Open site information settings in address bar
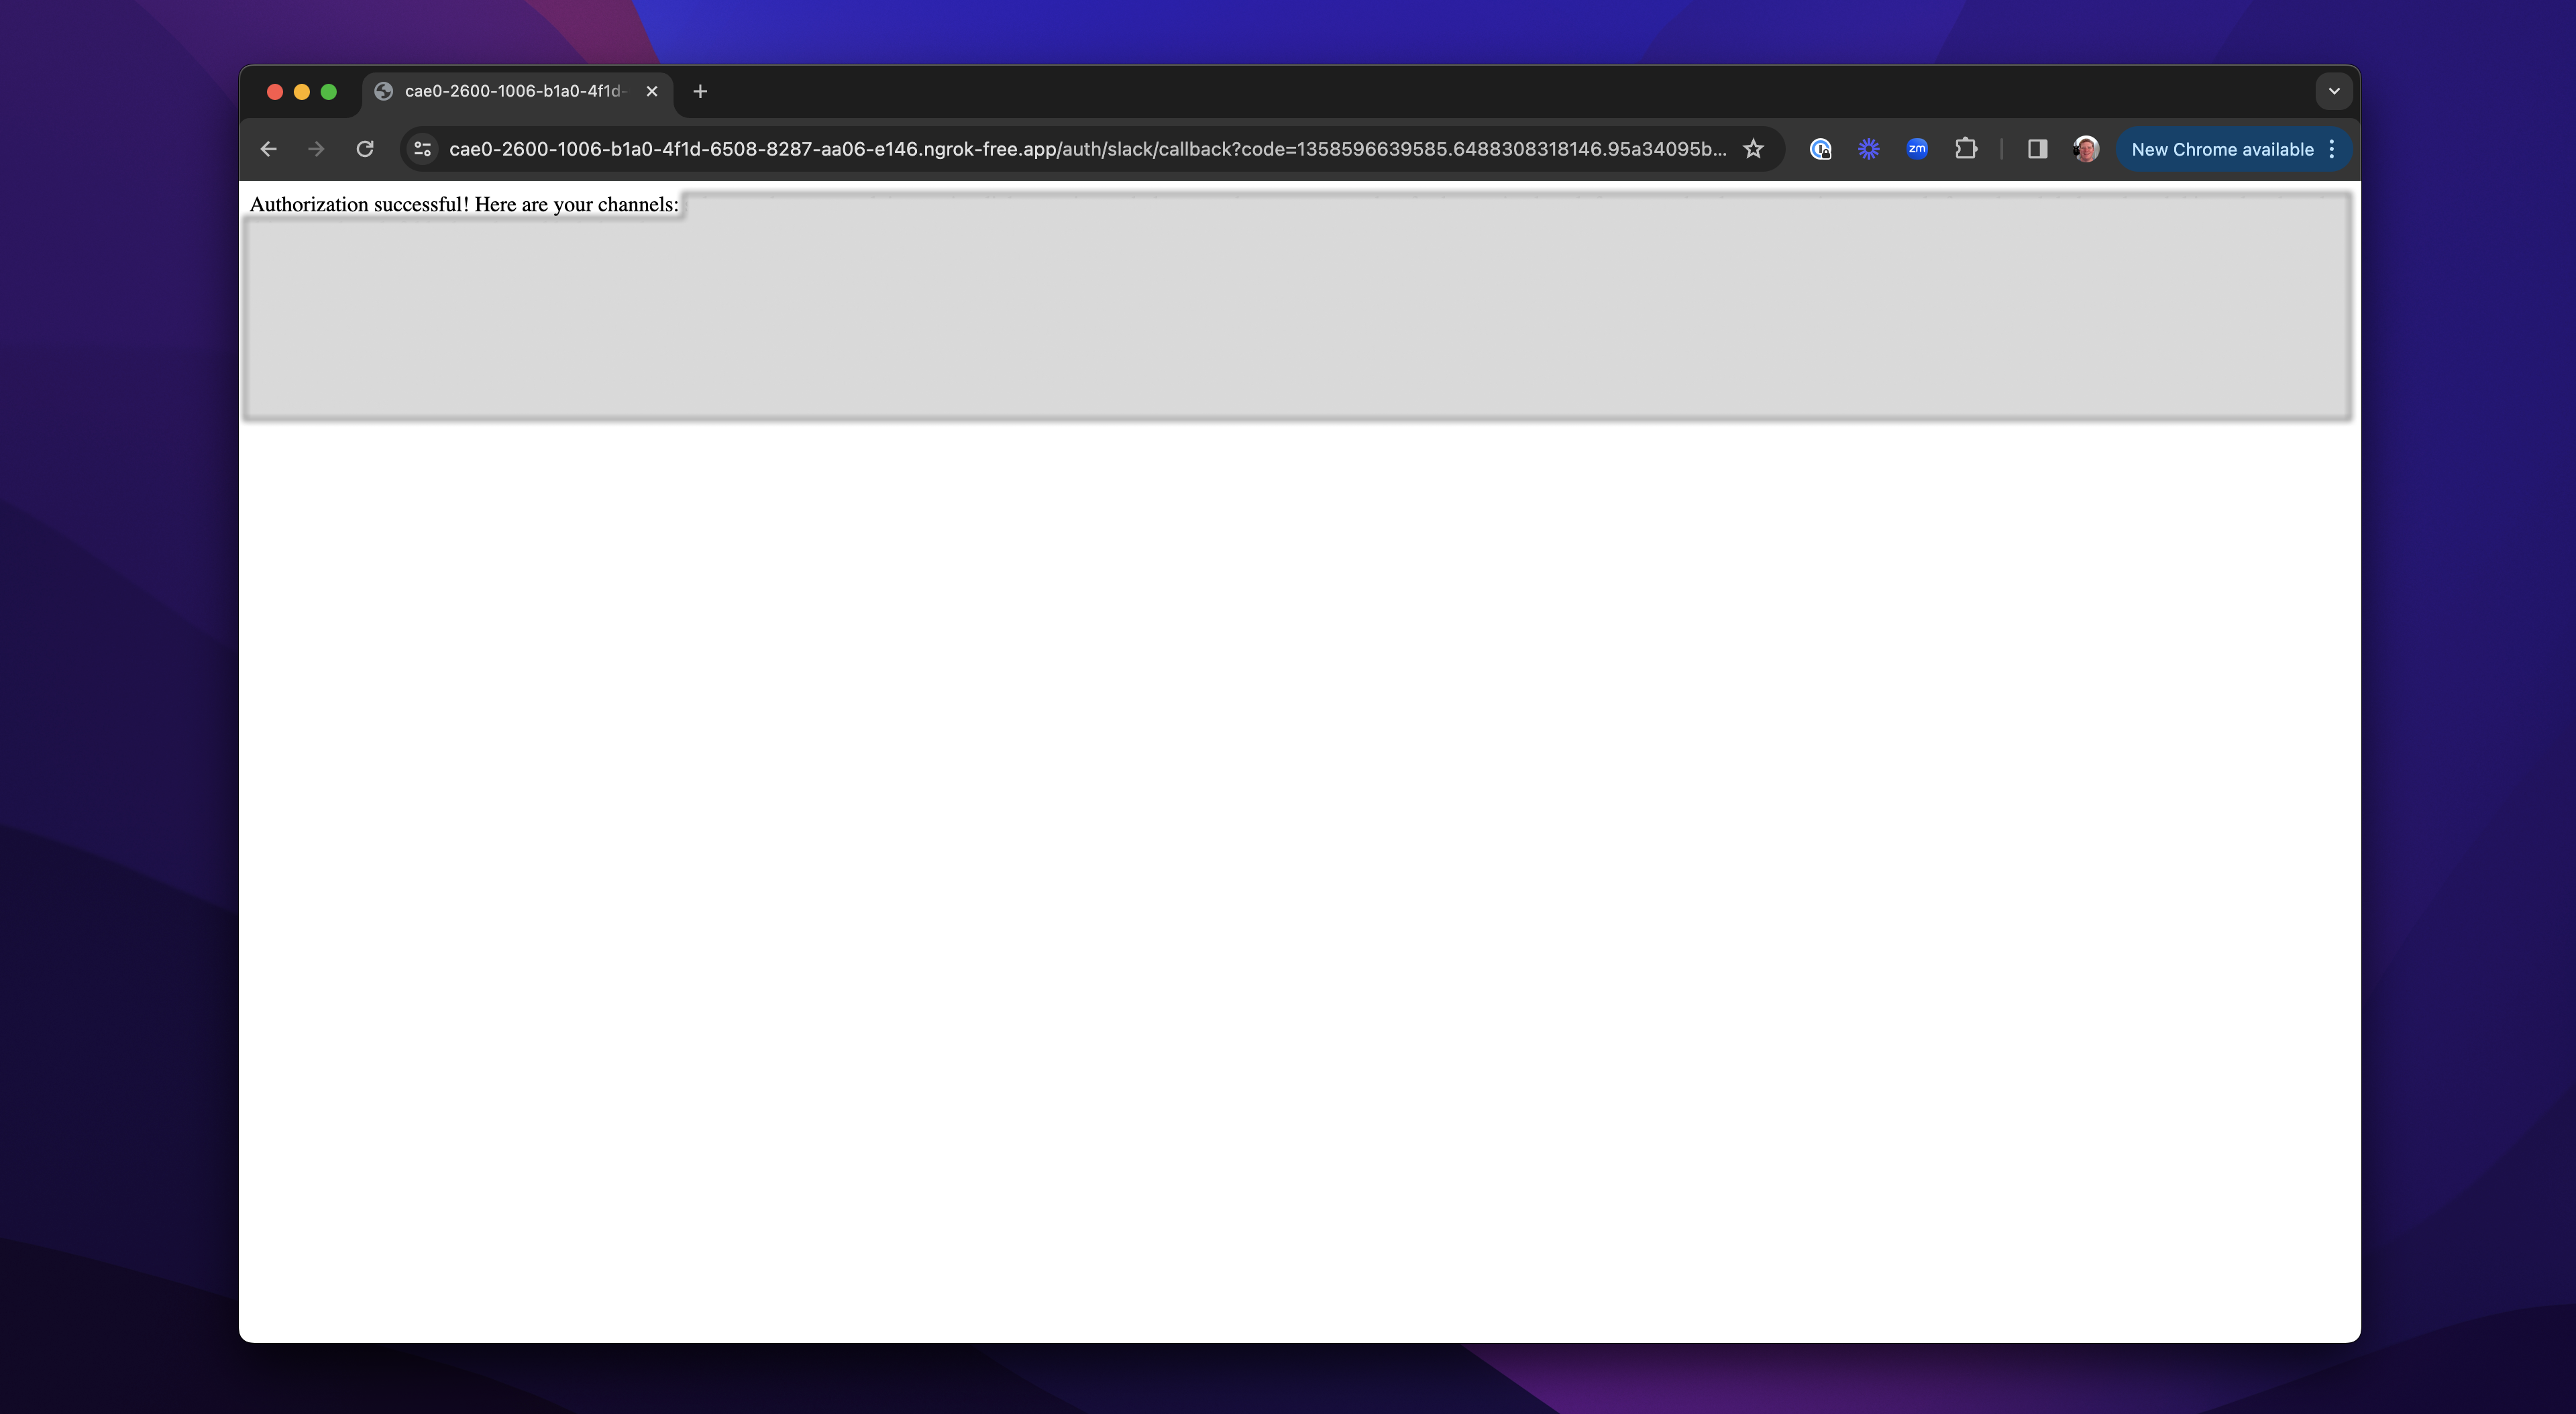 pyautogui.click(x=421, y=148)
